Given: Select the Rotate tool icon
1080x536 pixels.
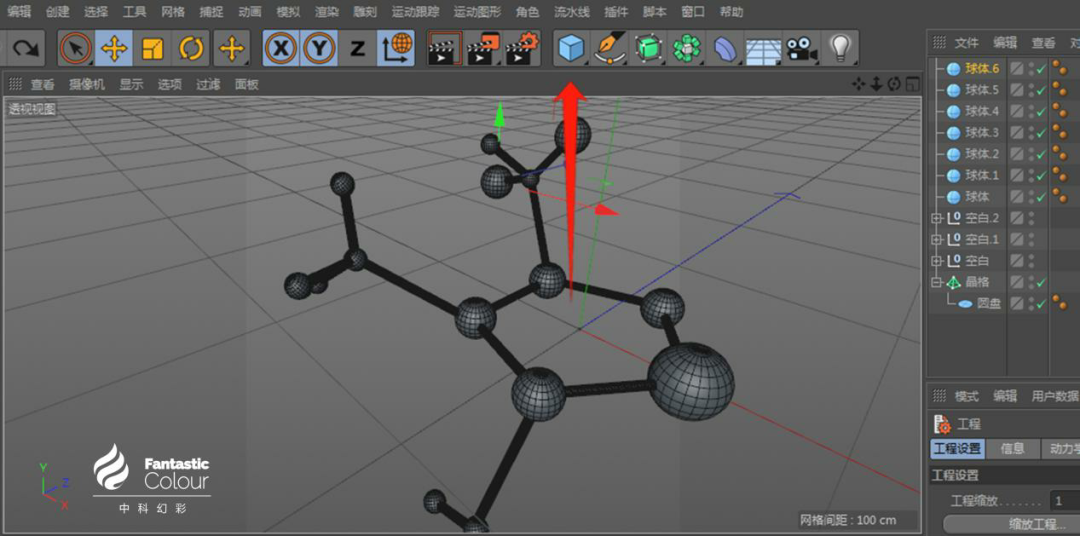Looking at the screenshot, I should tap(191, 48).
